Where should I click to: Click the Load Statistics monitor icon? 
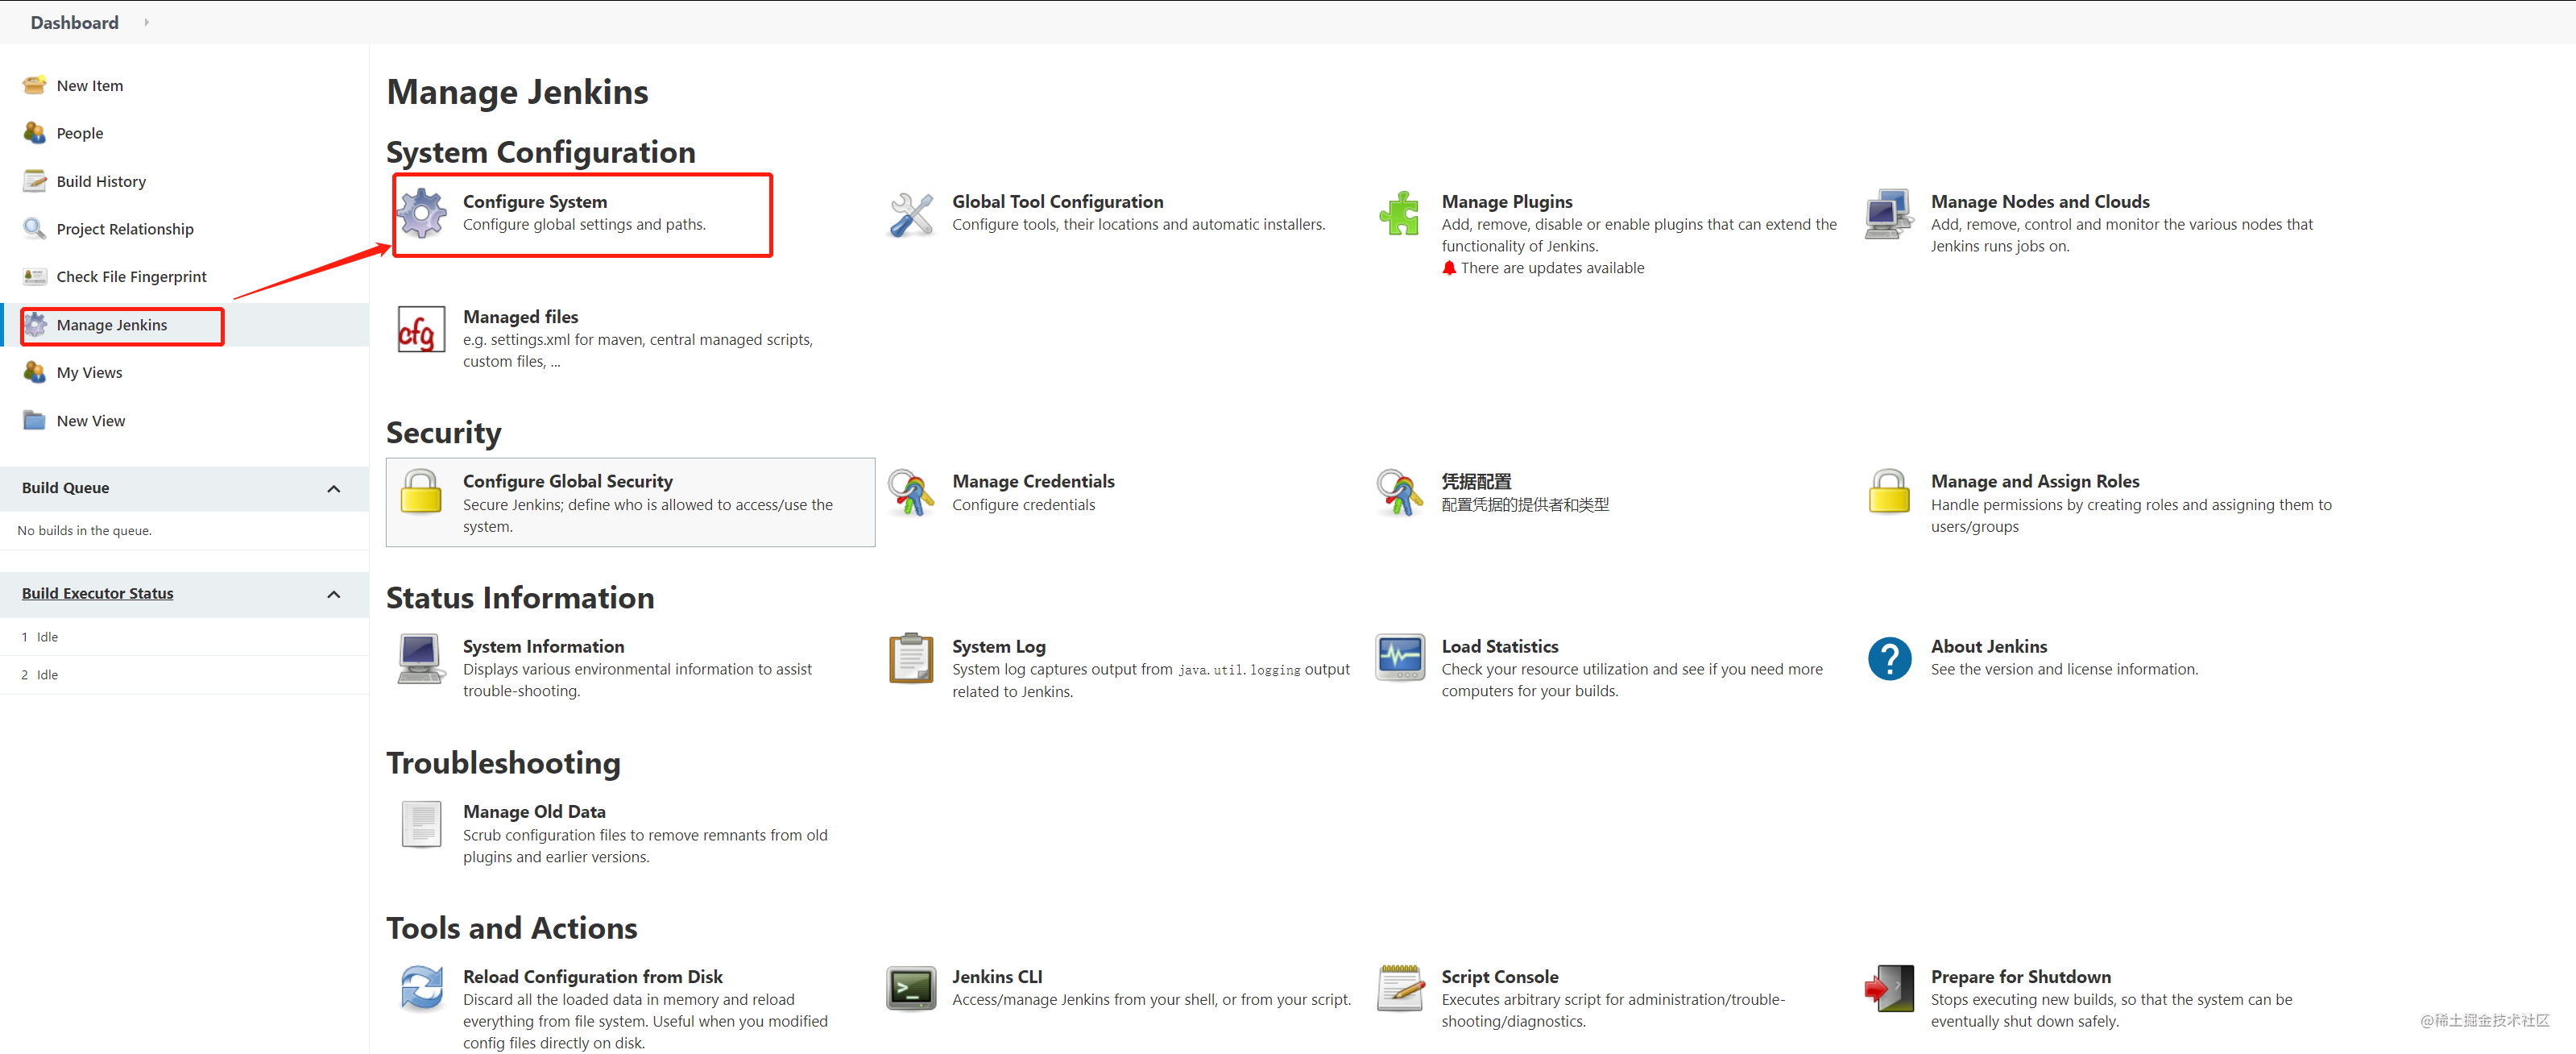(1400, 658)
